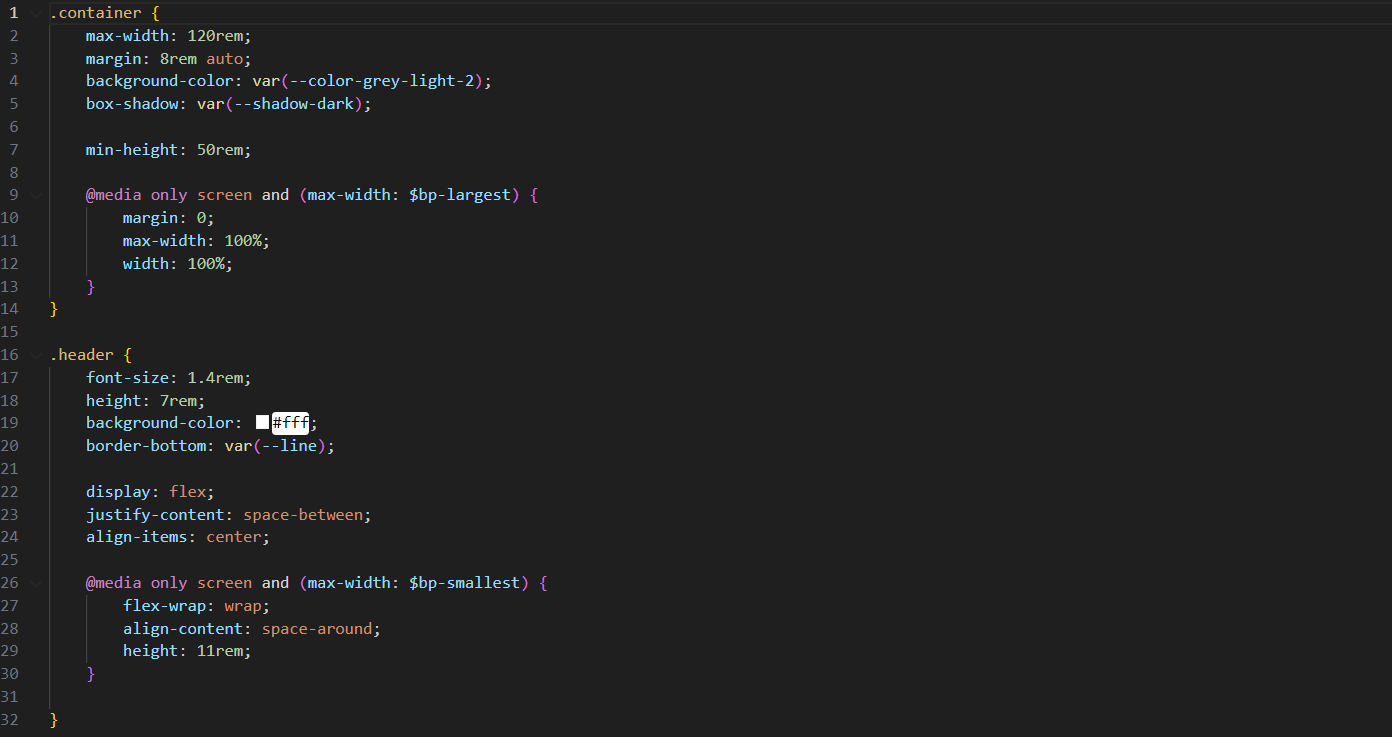Click the highlighted #fff color value

(290, 423)
